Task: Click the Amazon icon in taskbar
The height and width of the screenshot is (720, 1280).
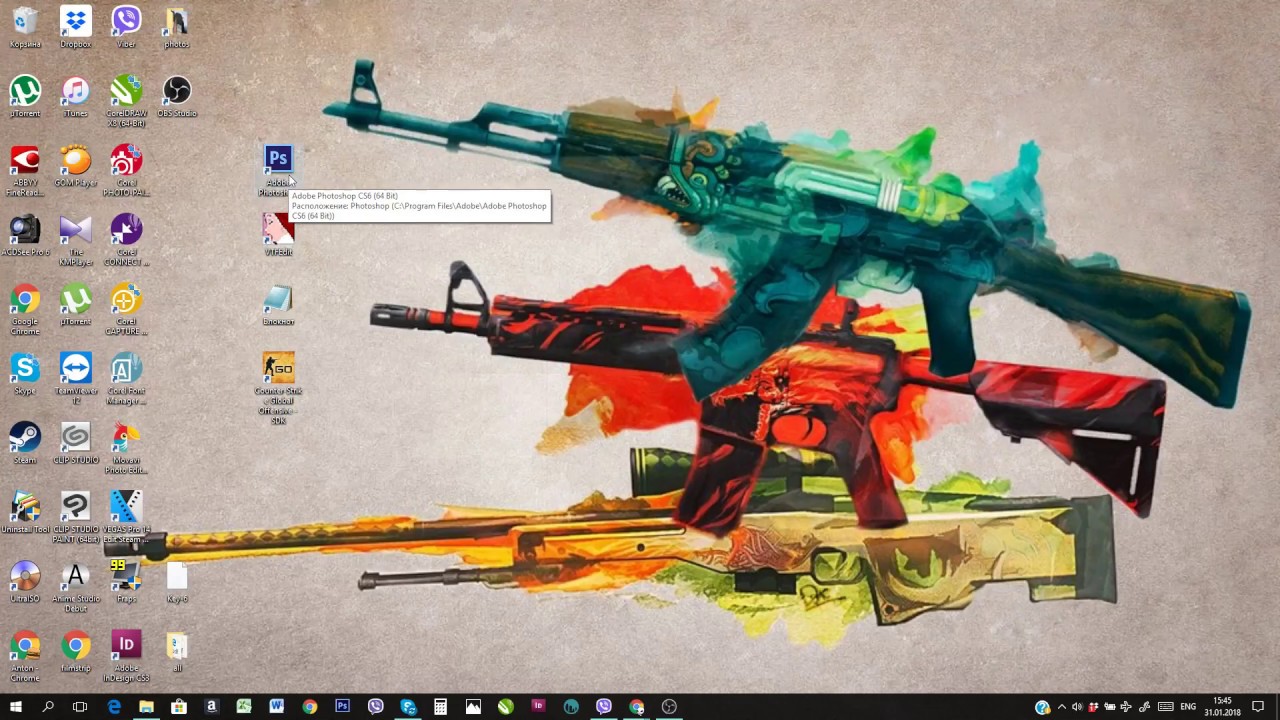Action: click(211, 707)
